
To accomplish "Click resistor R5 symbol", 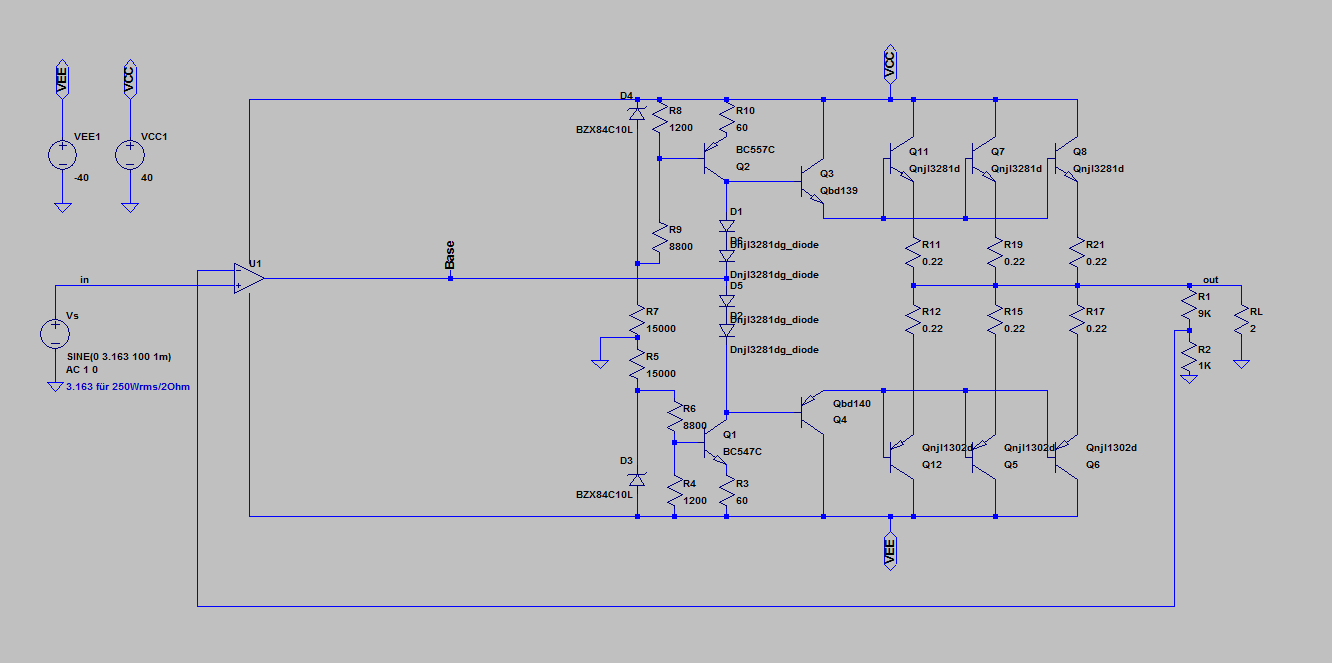I will pyautogui.click(x=637, y=364).
